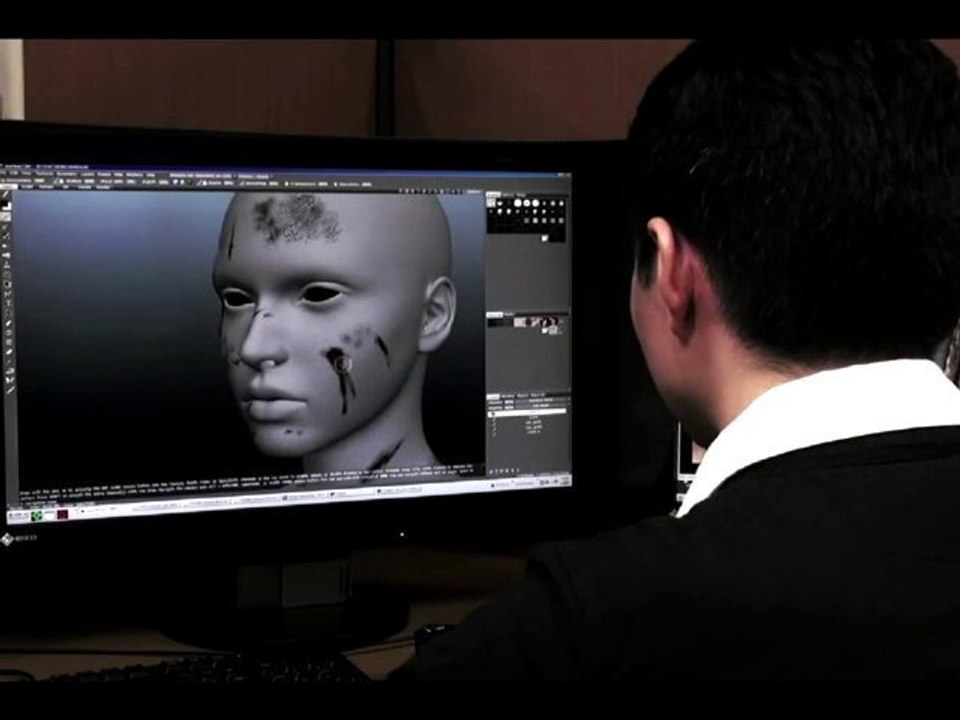Click the bottommost tool icon in the left toolbar
Screen dimensions: 960x720
[x=10, y=389]
